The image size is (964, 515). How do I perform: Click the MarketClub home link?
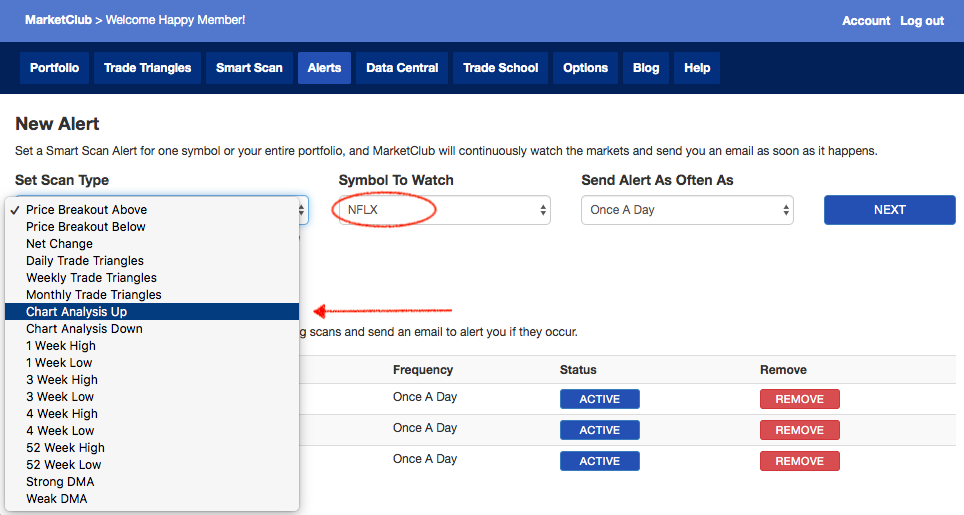pos(58,20)
